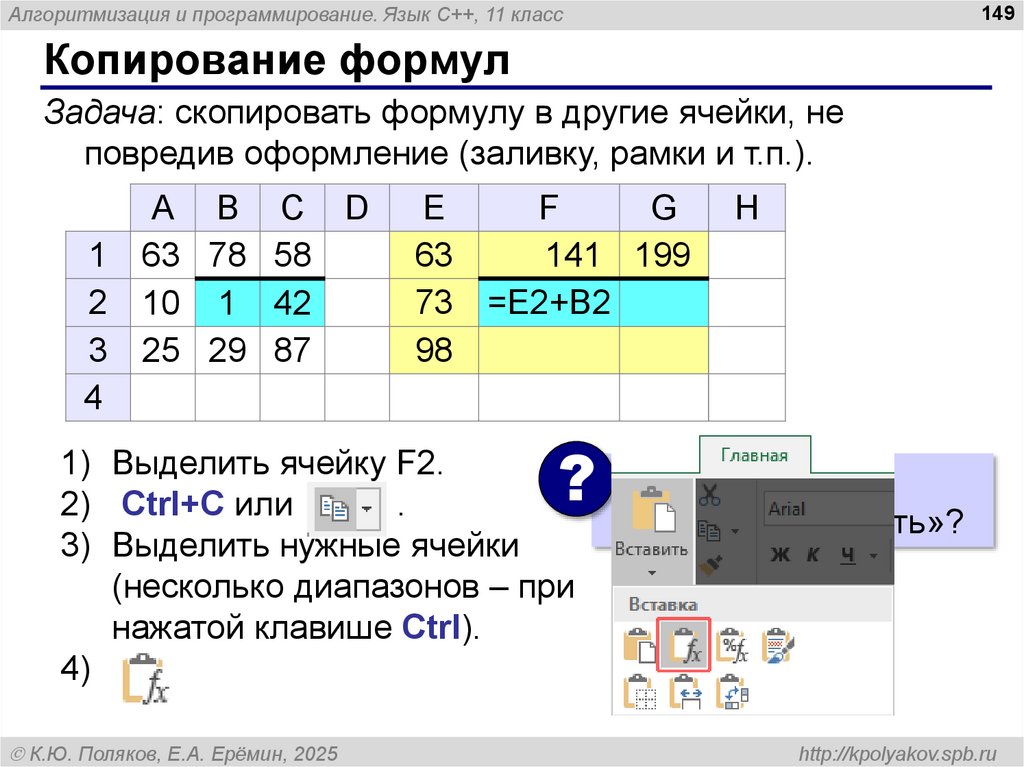Click the blue Ctrl+C text in step 2
The width and height of the screenshot is (1024, 767).
172,503
